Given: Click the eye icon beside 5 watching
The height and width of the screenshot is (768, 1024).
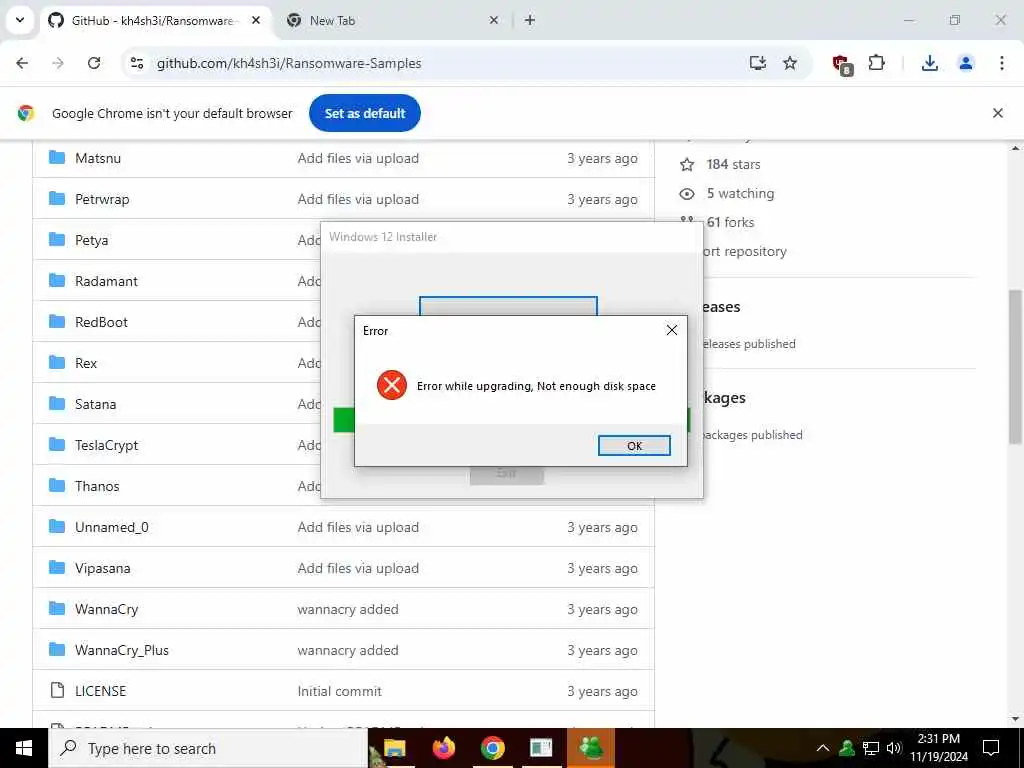Looking at the screenshot, I should pos(687,193).
